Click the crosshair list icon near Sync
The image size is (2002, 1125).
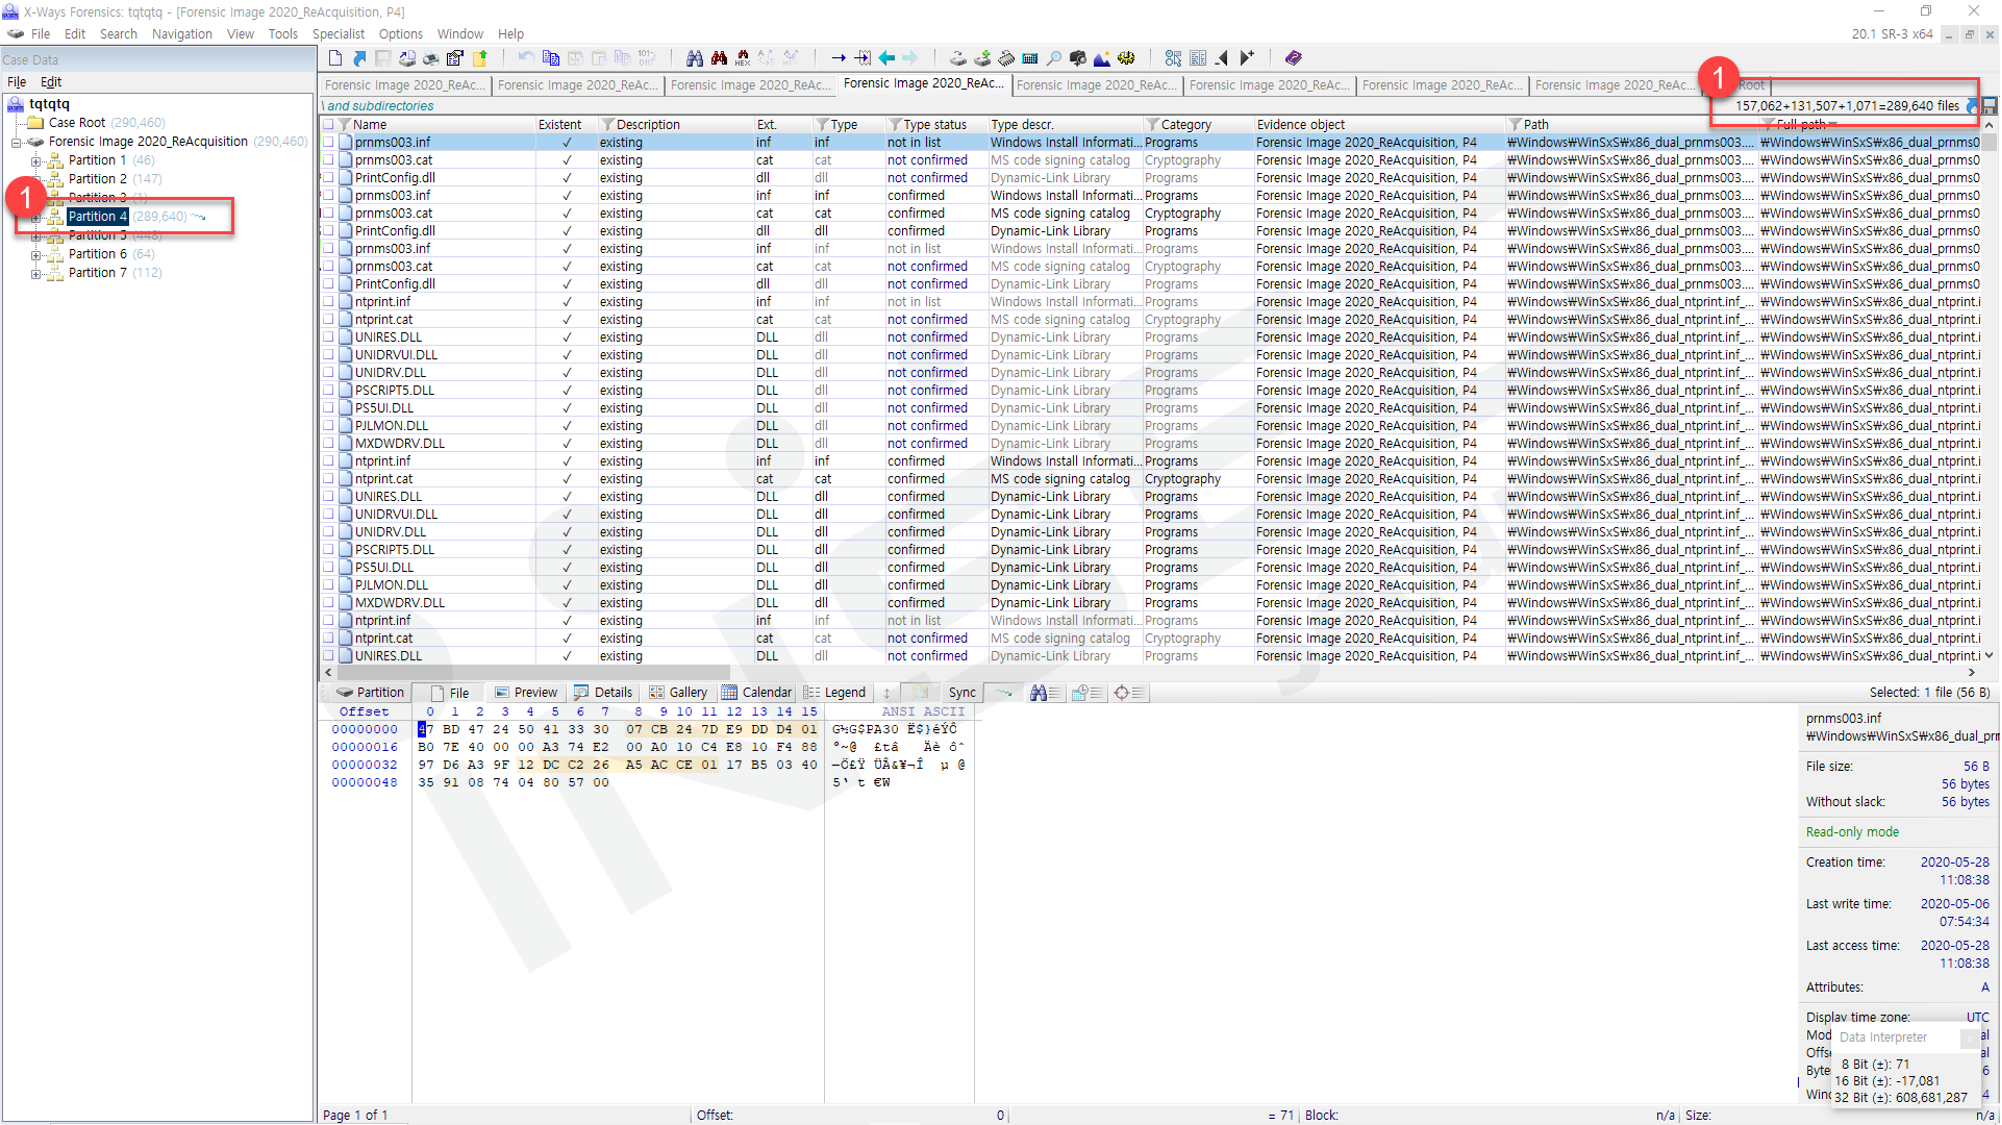point(1128,692)
